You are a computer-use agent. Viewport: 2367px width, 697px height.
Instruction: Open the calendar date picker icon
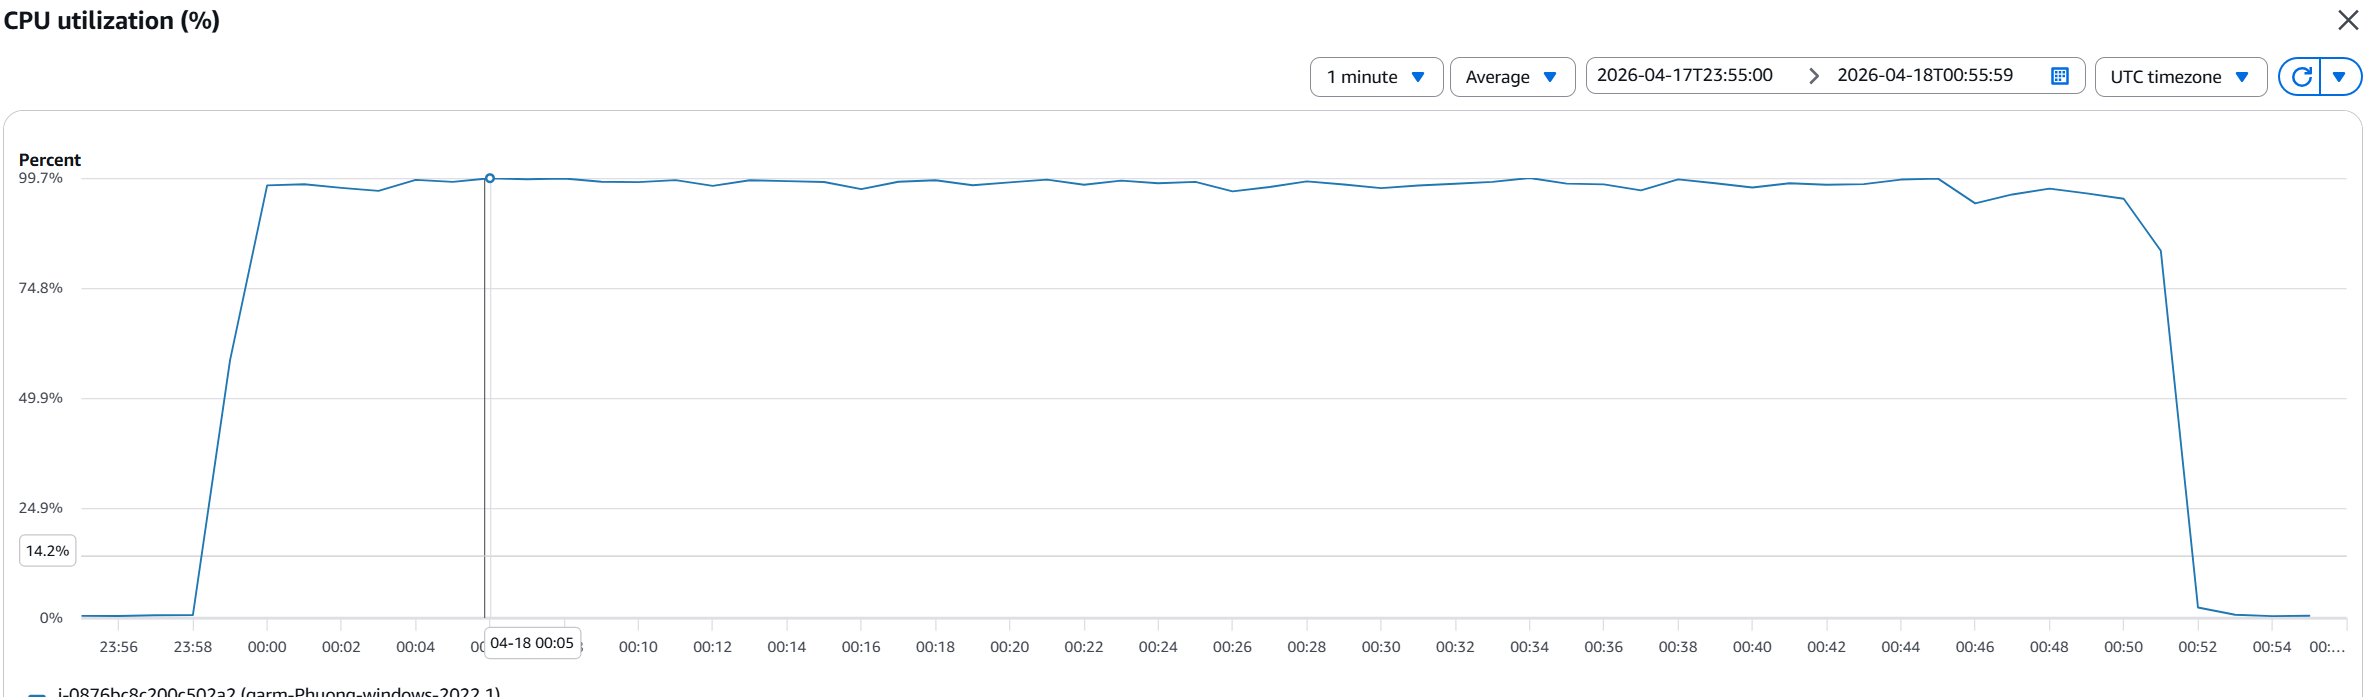click(x=2060, y=76)
